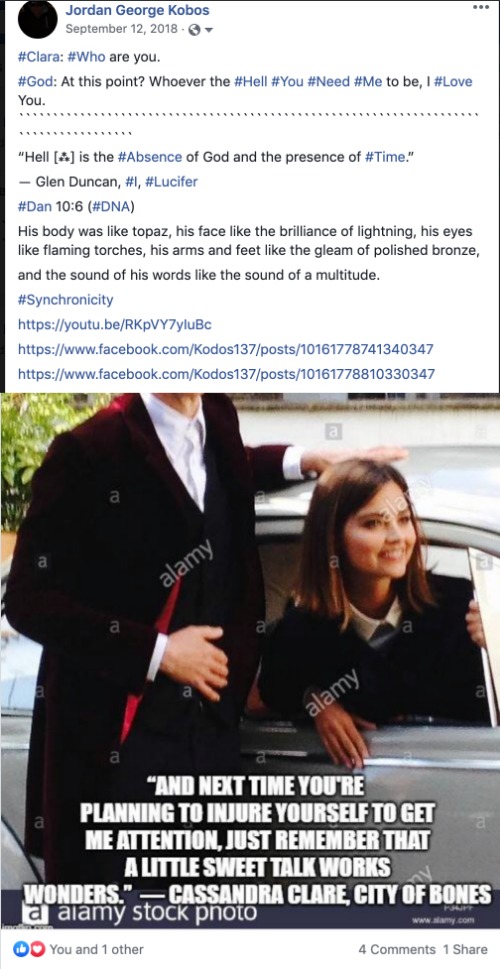Expand the audience dropdown arrow beside globe
Viewport: 500px width, 969px height.
click(x=208, y=30)
